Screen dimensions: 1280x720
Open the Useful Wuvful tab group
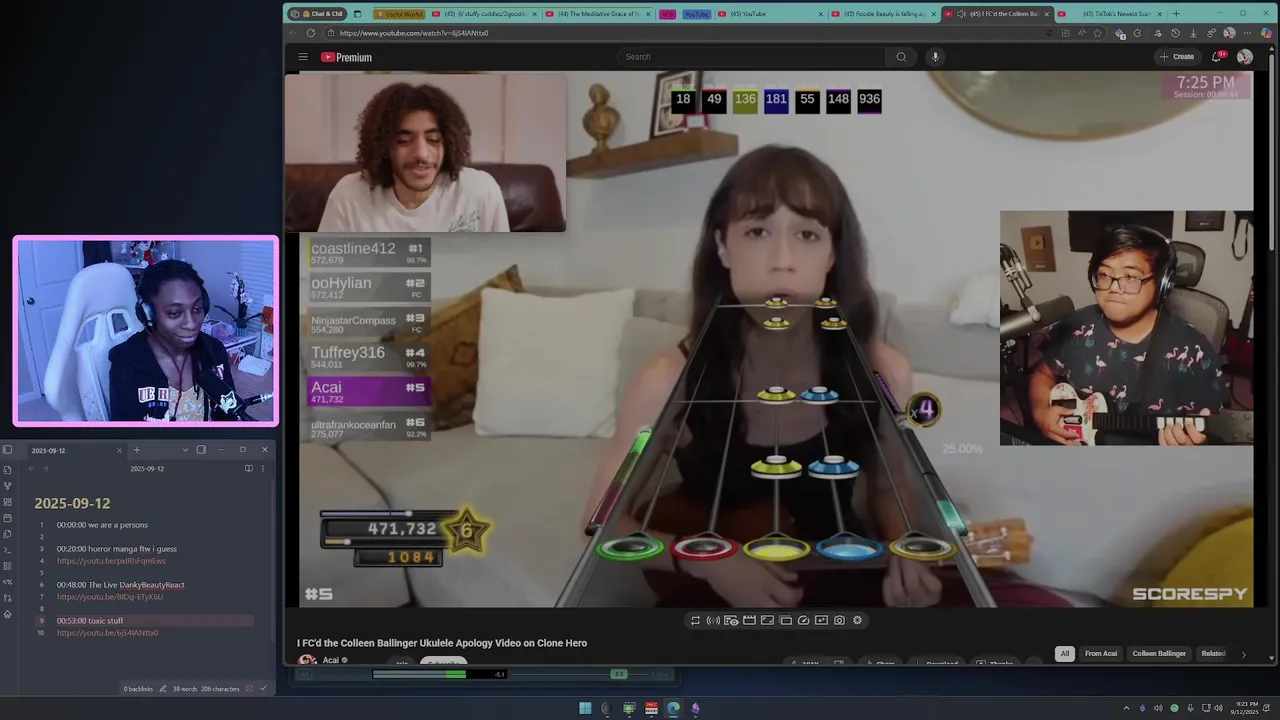pos(400,14)
